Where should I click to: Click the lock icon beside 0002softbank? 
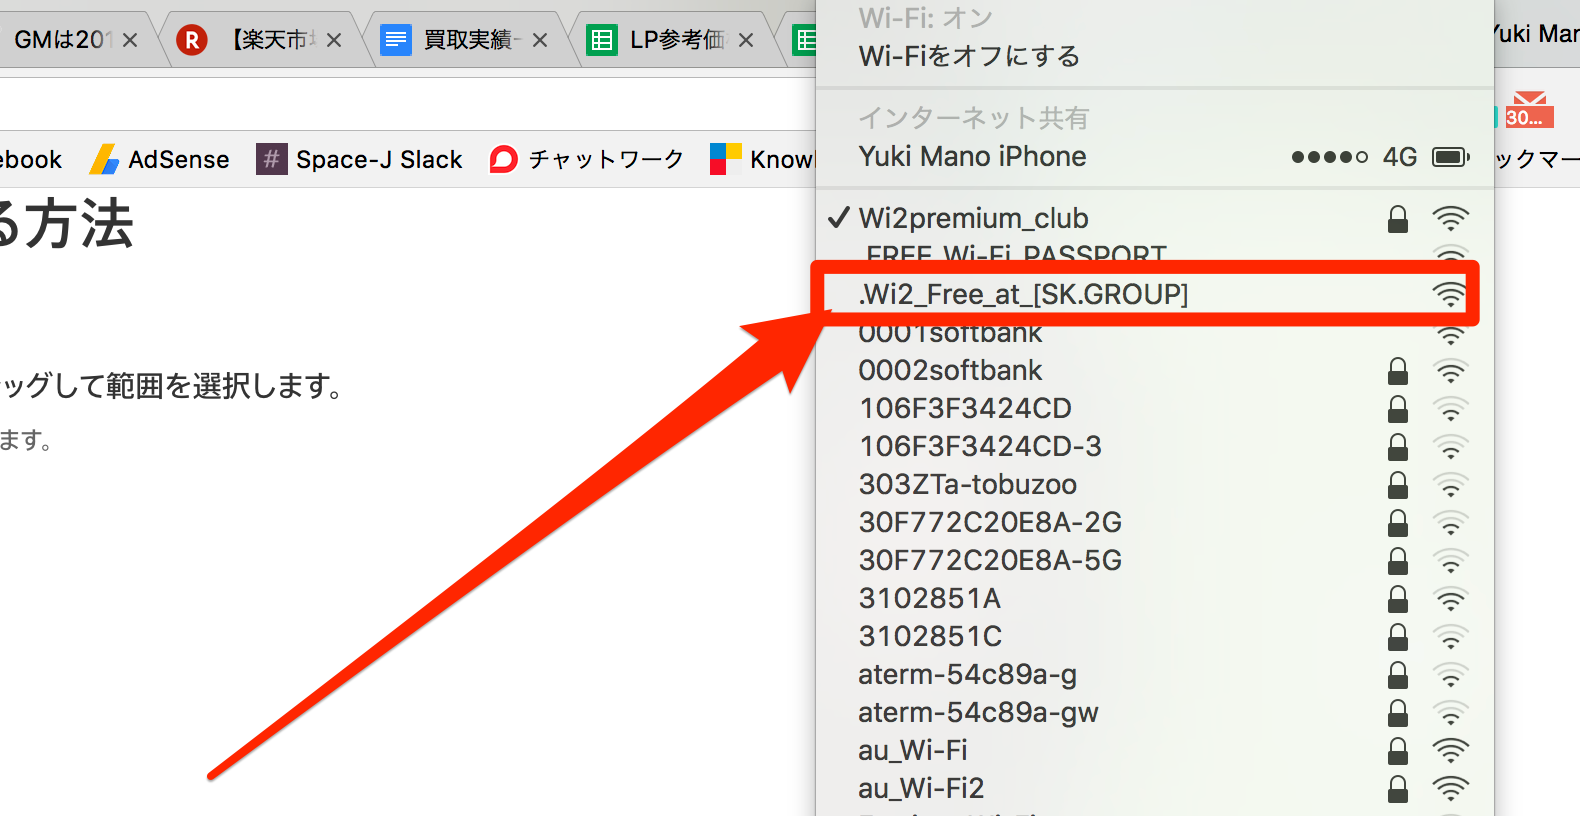pos(1398,371)
